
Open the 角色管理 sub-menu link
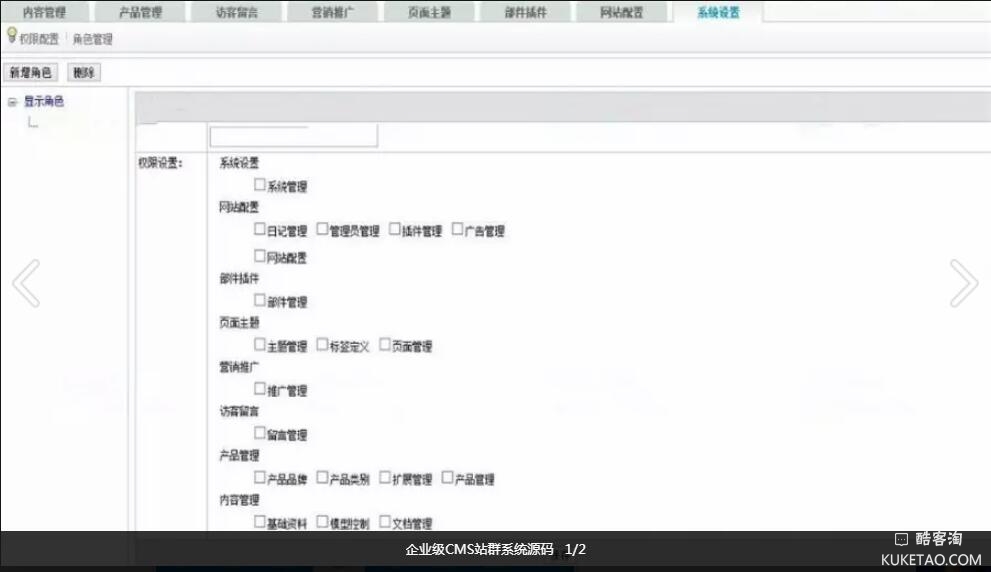[x=92, y=39]
